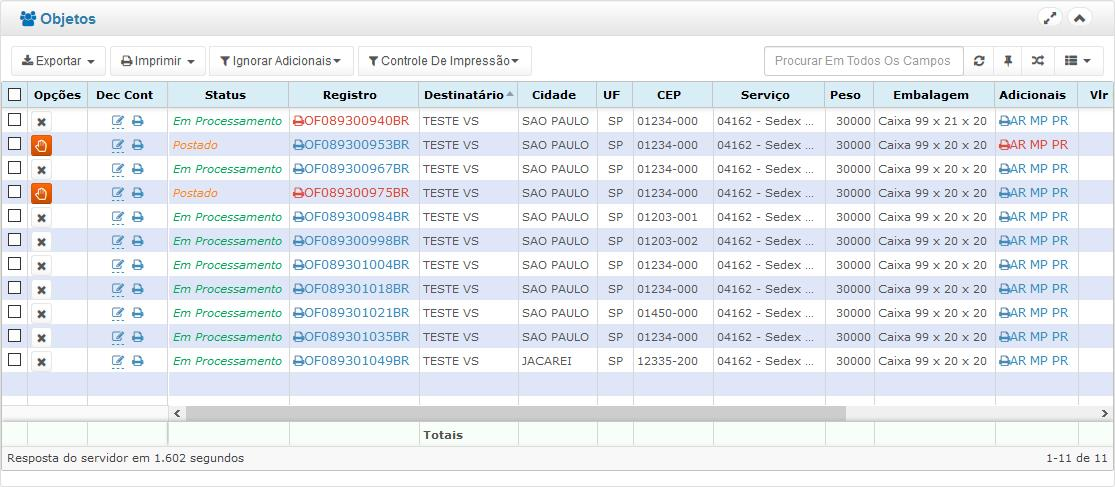Open the Ignorar Adicionais filter menu
Viewport: 1119px width, 488px height.
281,61
